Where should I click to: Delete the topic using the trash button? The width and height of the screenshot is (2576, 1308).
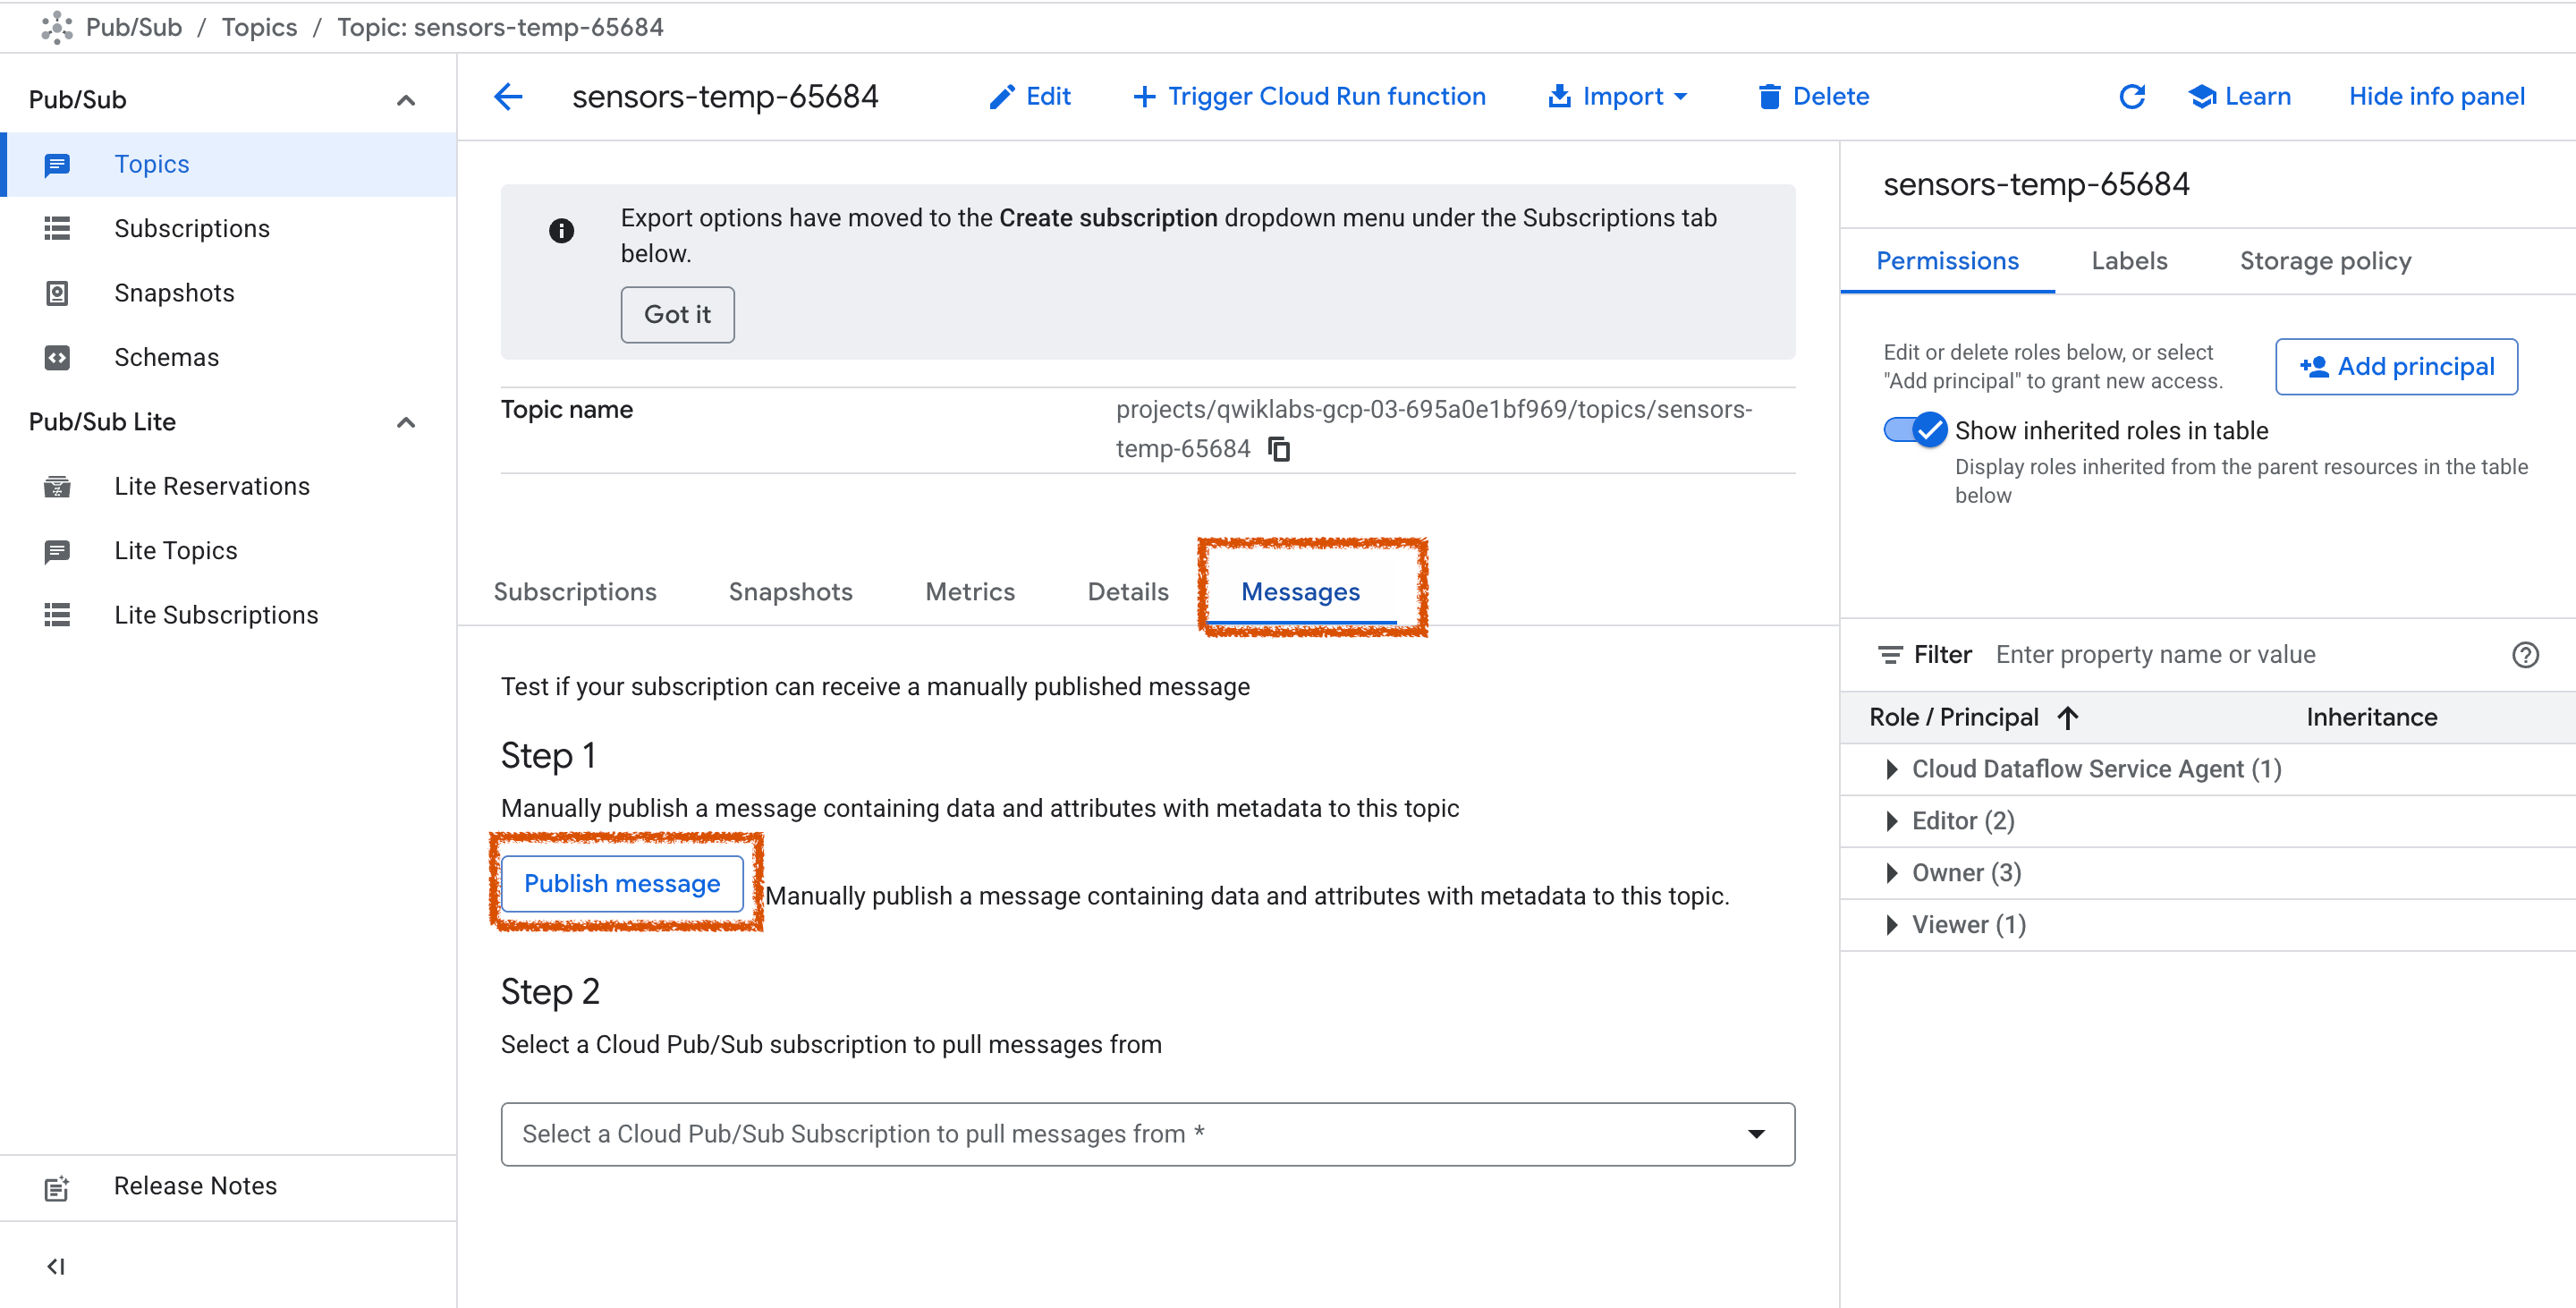click(1813, 96)
